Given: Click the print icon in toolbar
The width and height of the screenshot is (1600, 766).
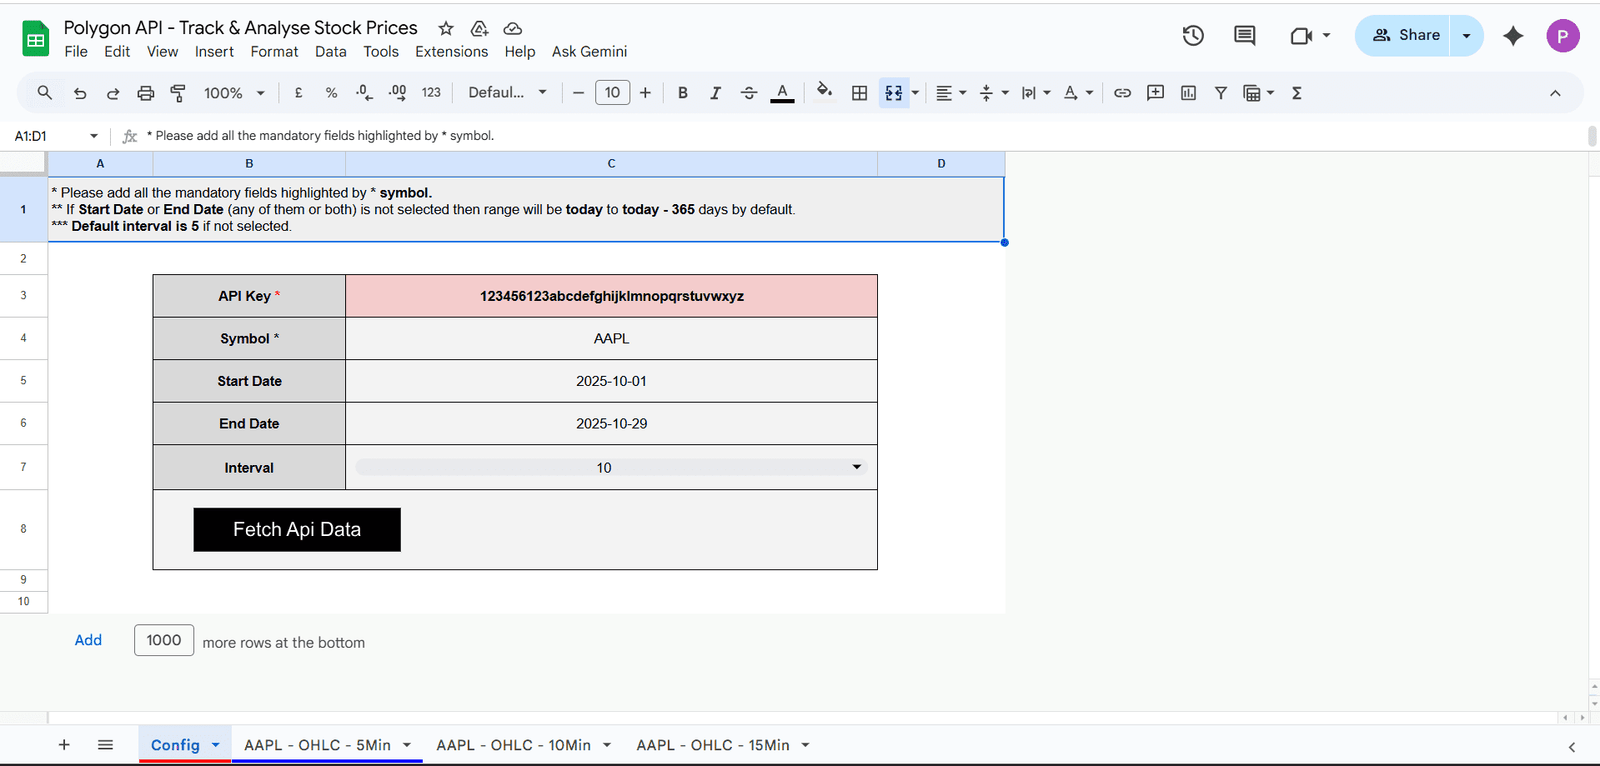Looking at the screenshot, I should (x=146, y=93).
